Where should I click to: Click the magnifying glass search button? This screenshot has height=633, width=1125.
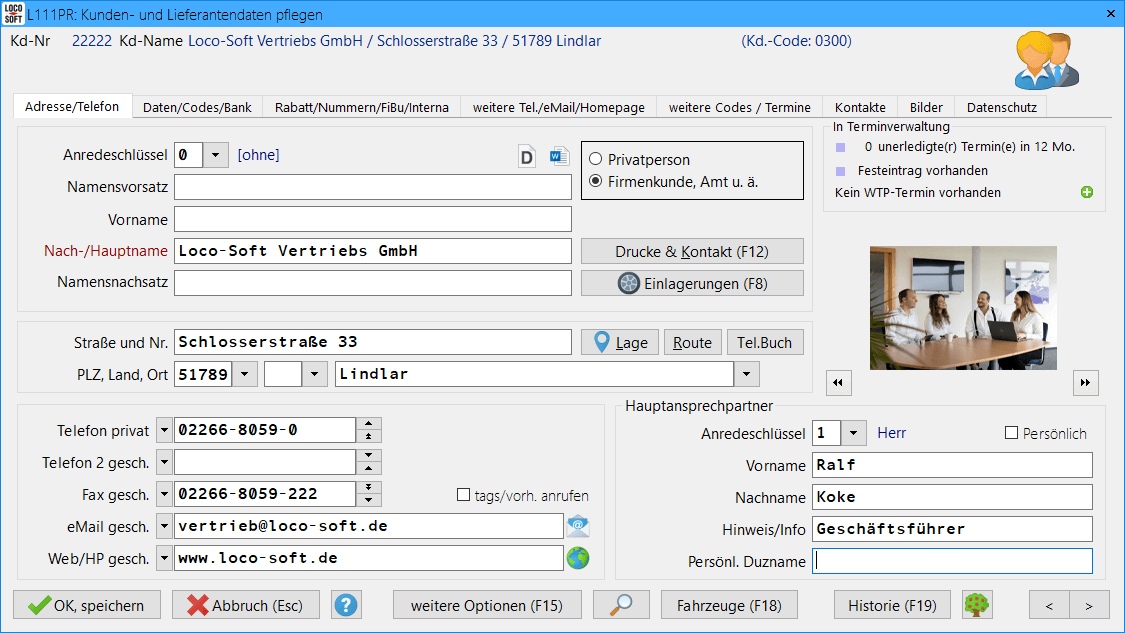[x=621, y=605]
